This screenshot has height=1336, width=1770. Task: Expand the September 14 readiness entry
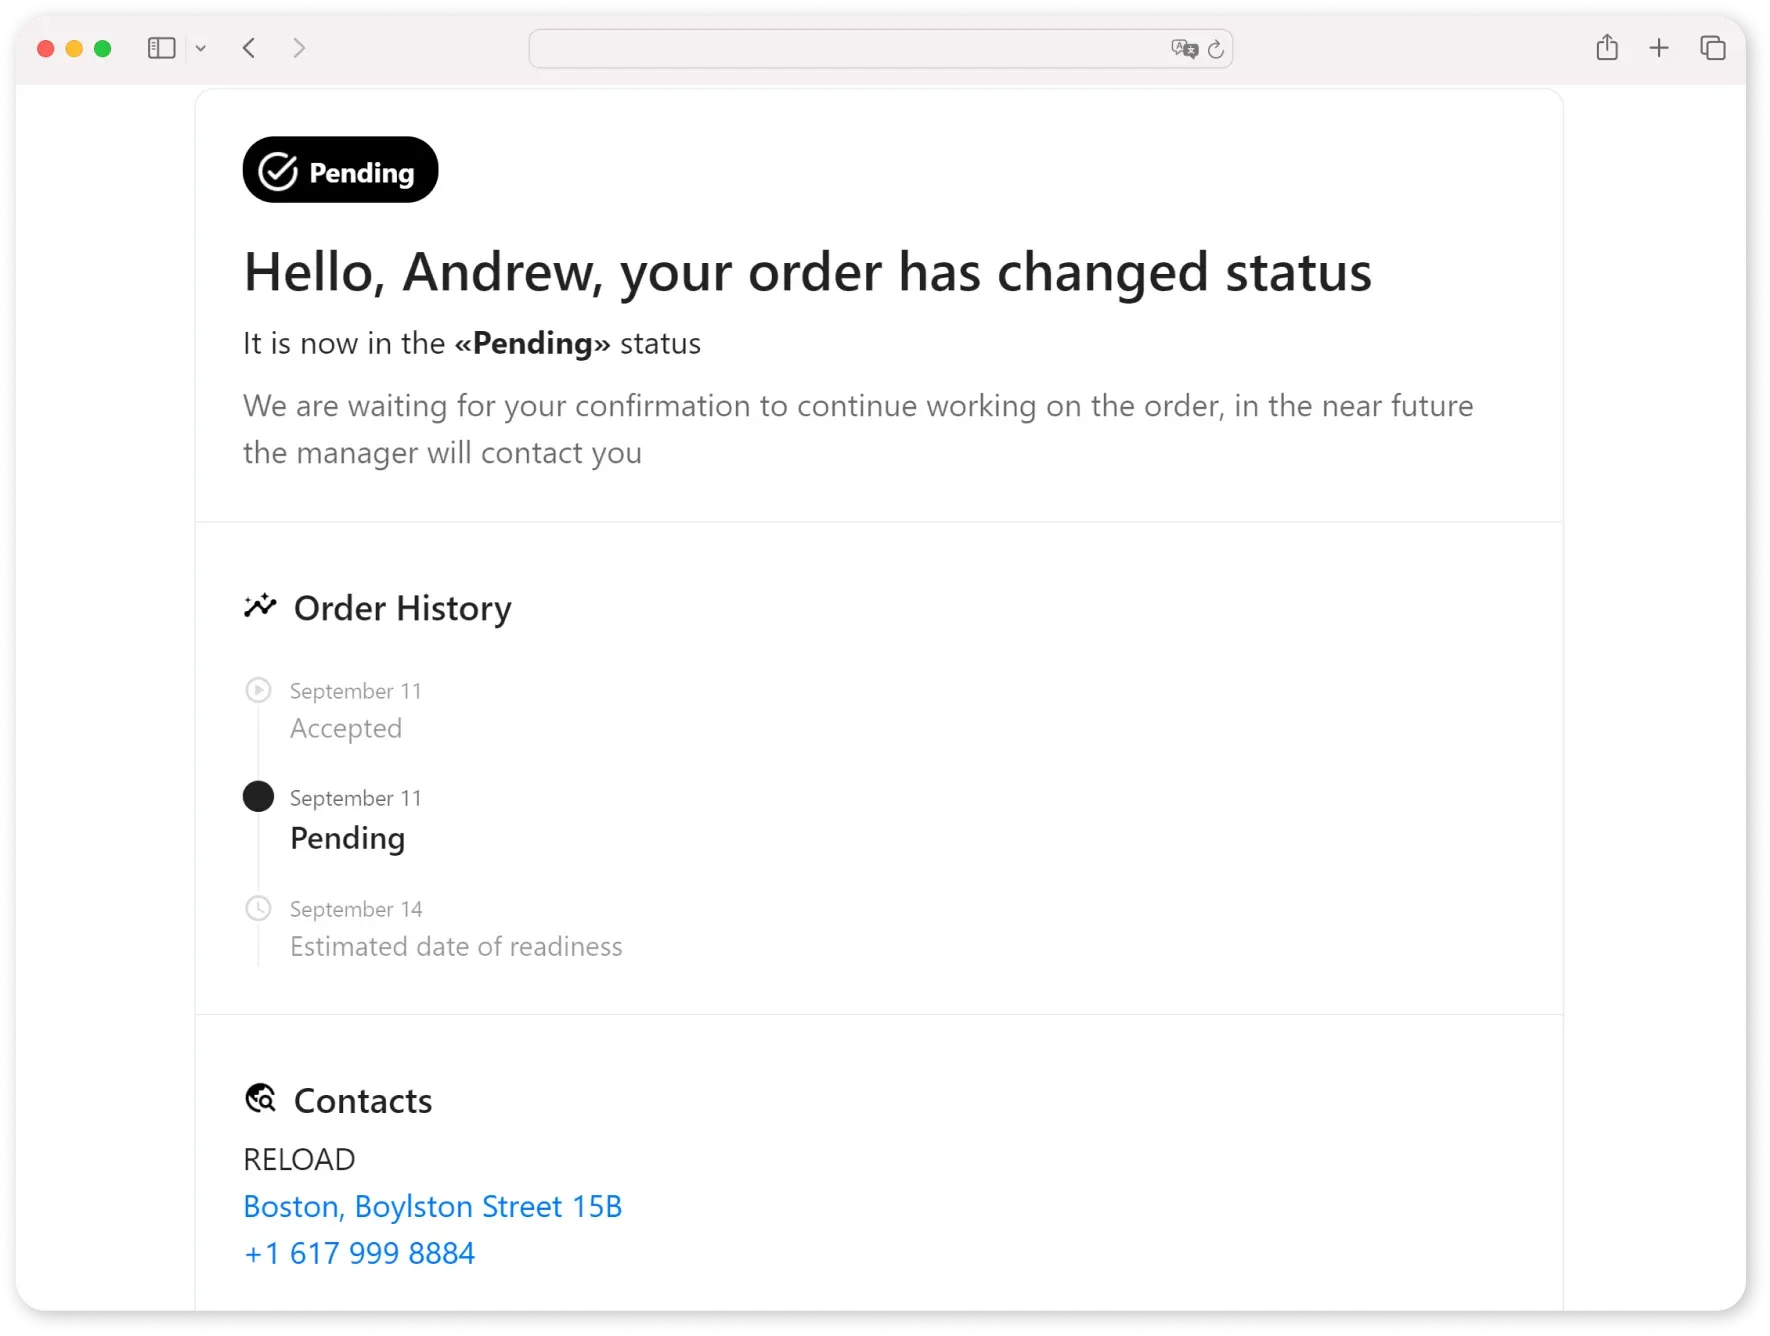[456, 946]
